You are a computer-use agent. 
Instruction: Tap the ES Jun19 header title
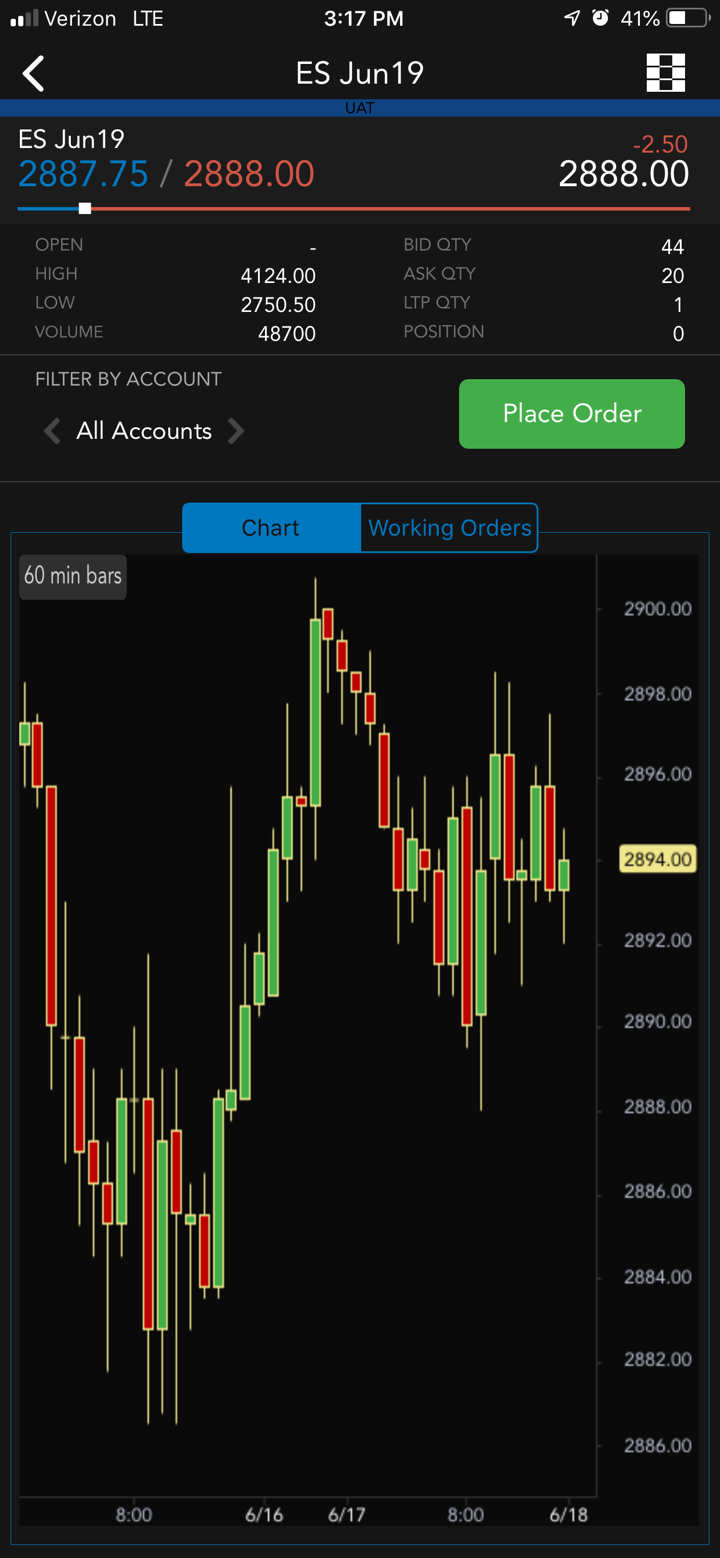click(360, 73)
